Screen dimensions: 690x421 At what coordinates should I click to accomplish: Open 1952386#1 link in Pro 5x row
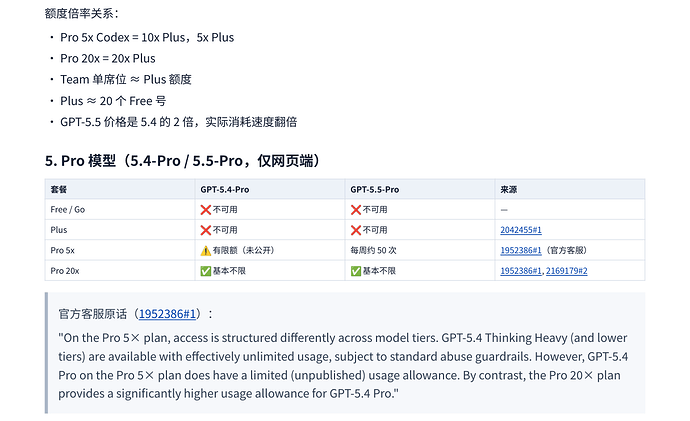click(521, 250)
